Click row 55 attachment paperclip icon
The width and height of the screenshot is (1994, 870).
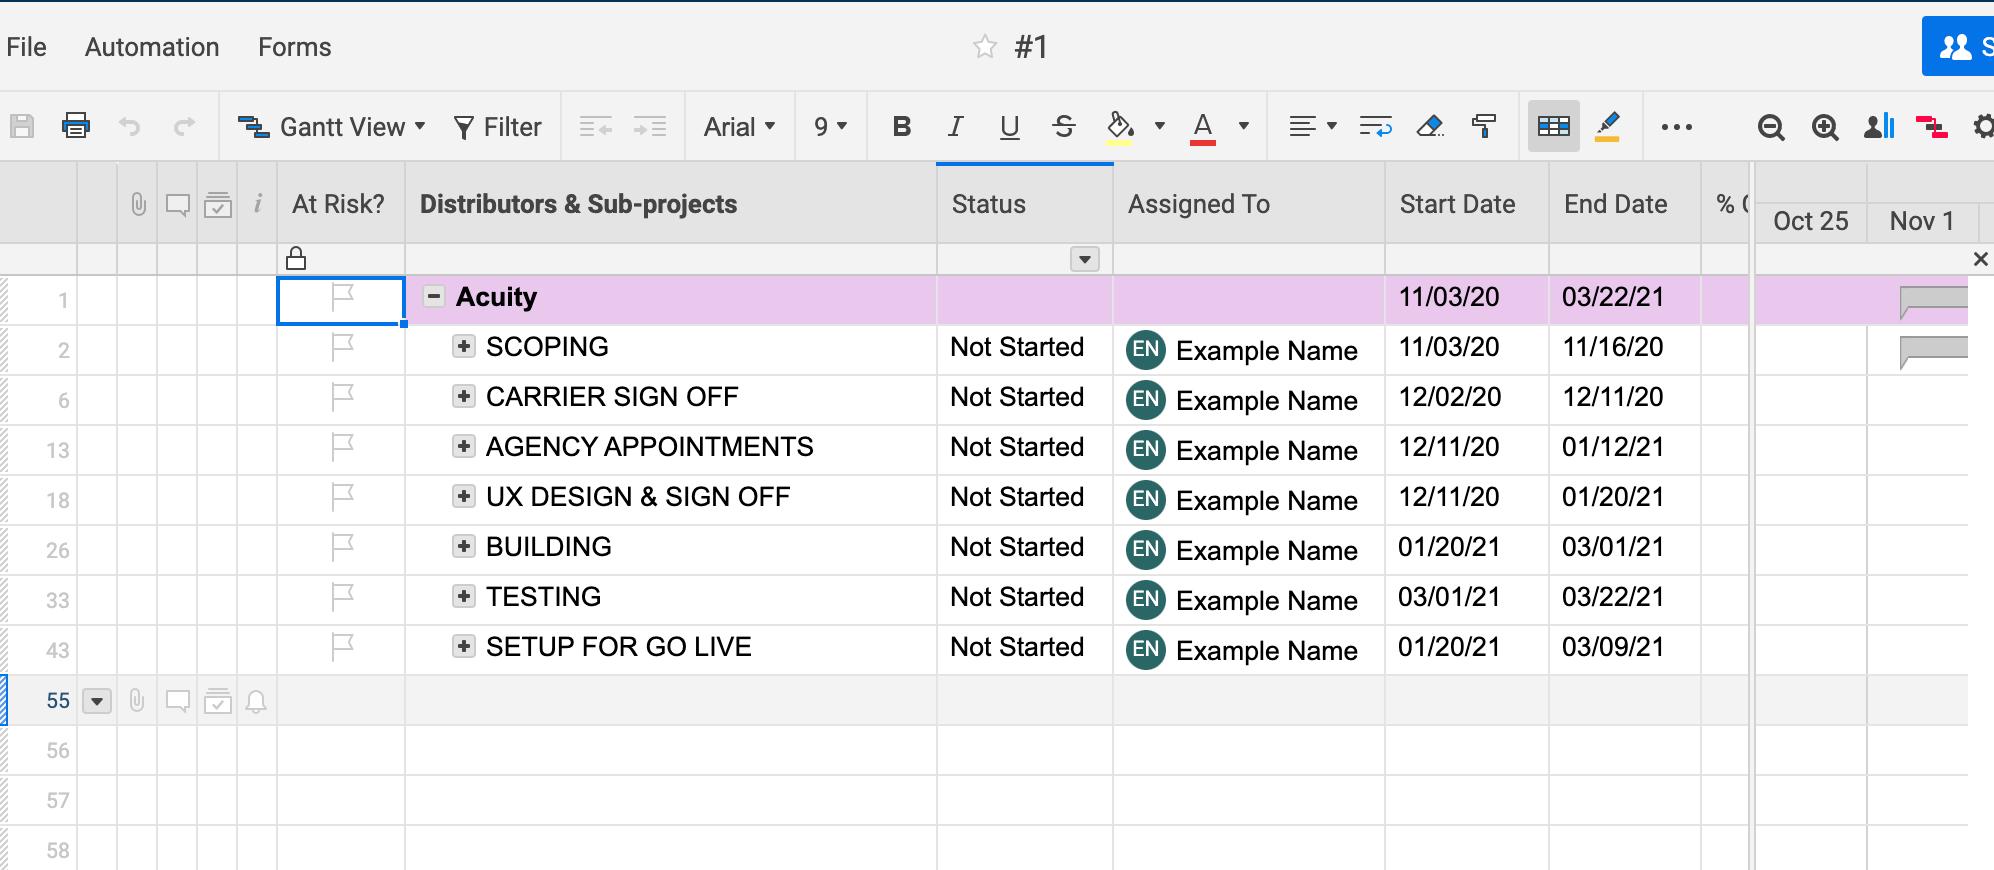click(138, 700)
